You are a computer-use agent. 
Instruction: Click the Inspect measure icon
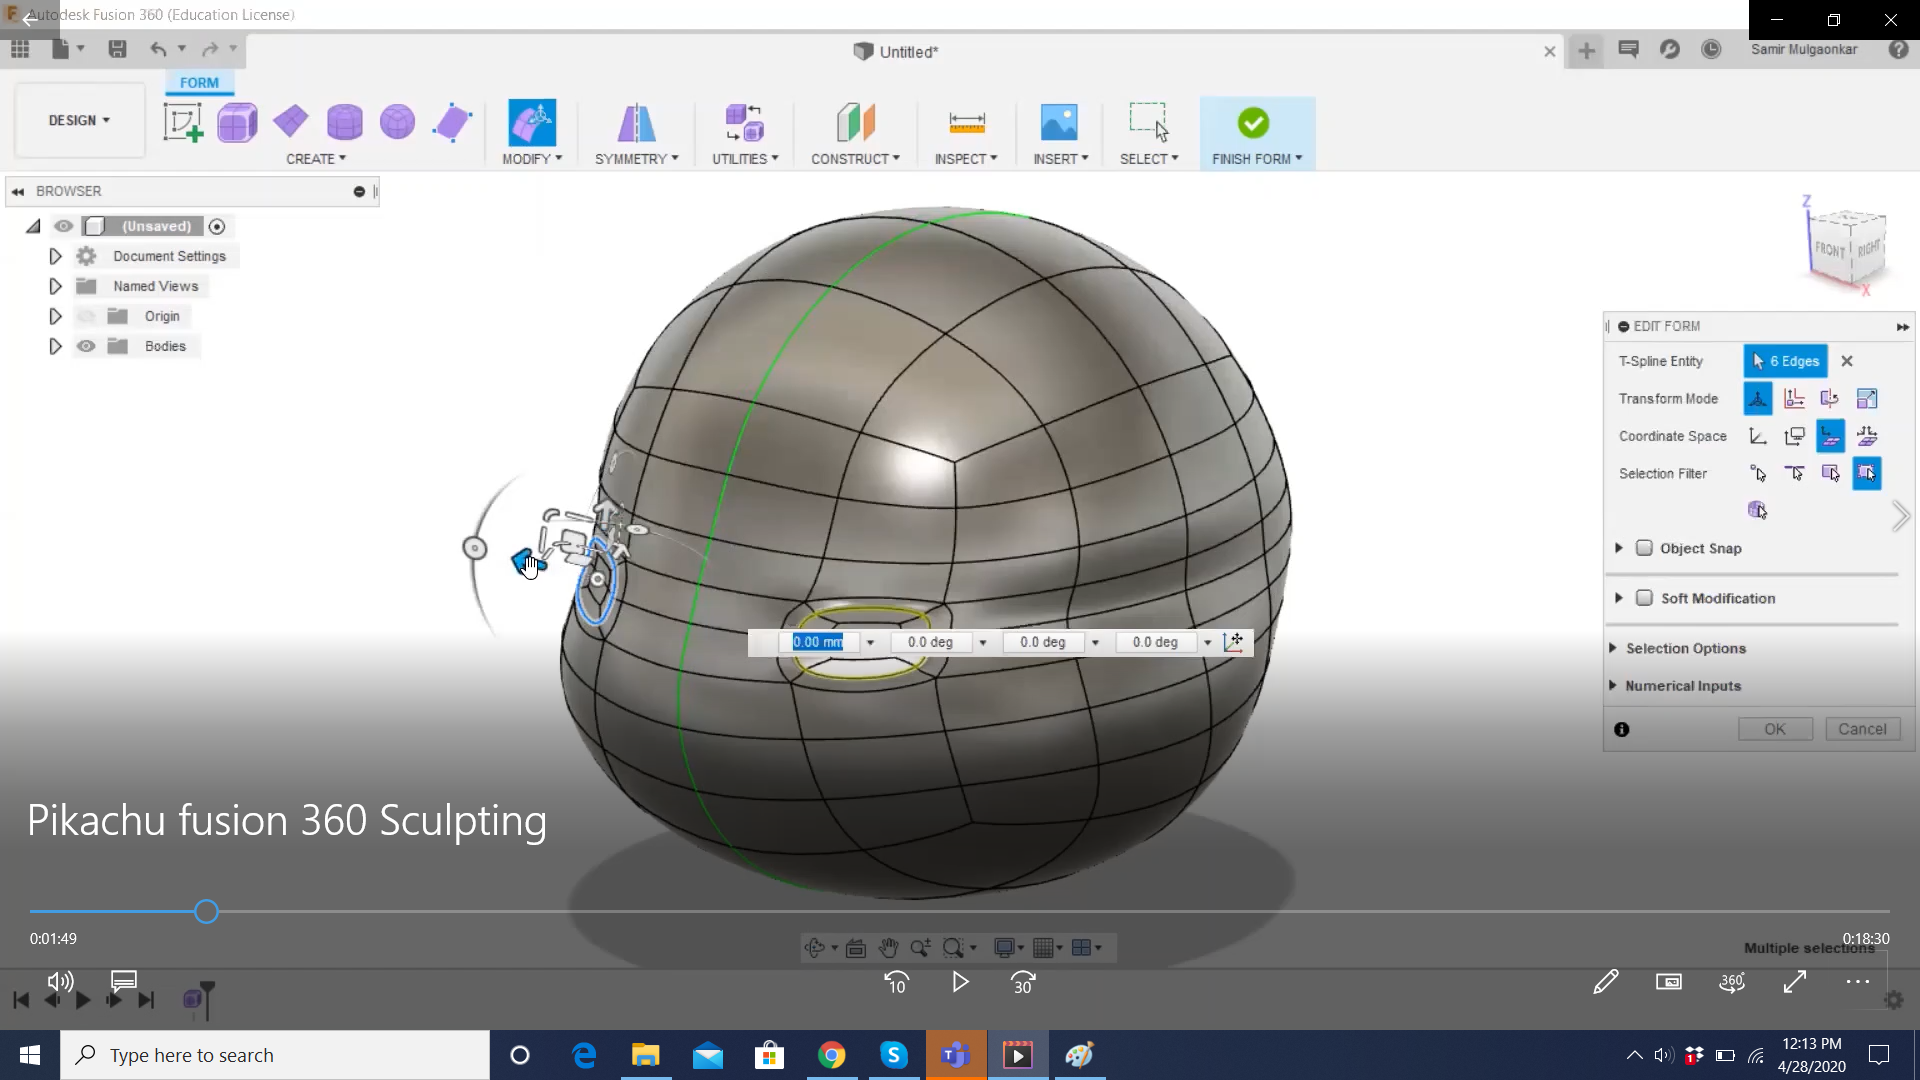click(967, 123)
